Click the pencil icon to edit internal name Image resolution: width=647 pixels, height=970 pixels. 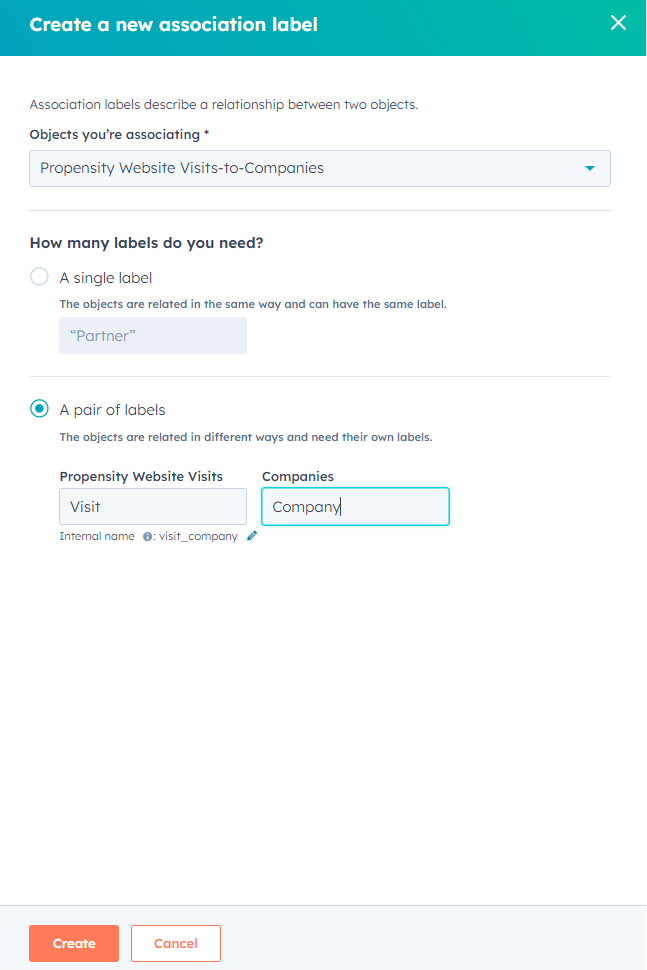(252, 536)
